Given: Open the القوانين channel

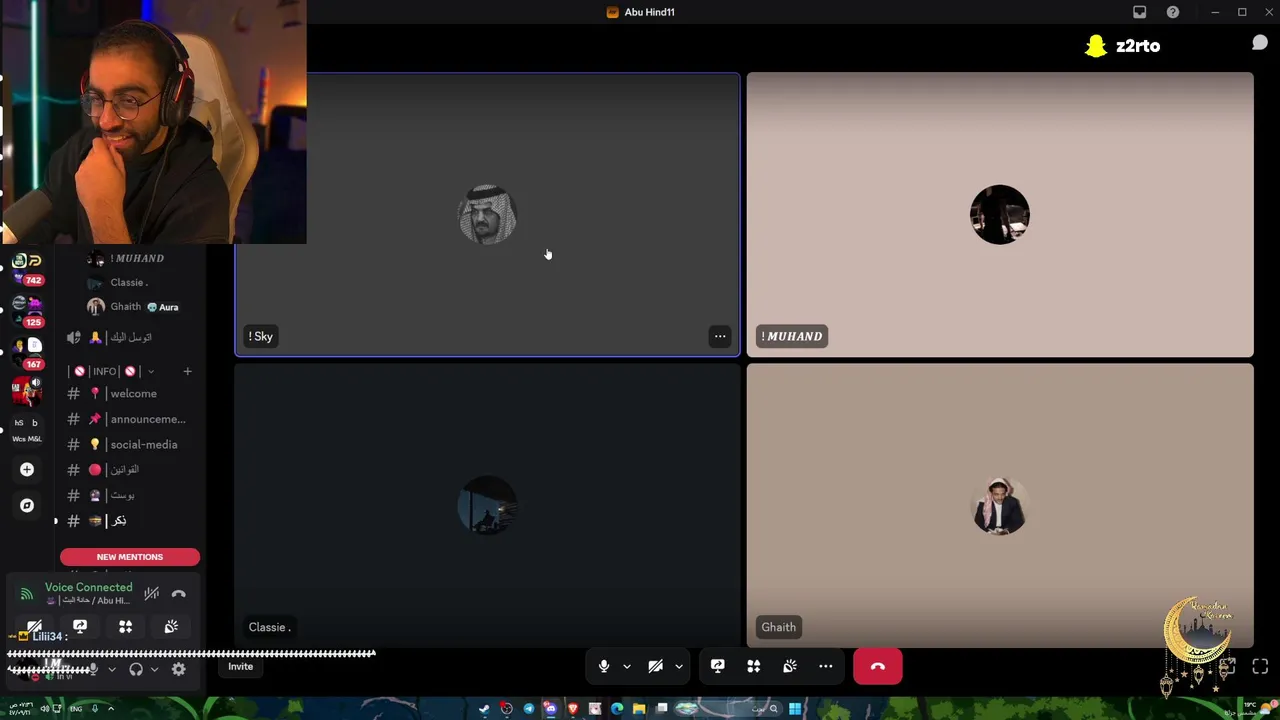Looking at the screenshot, I should tap(130, 470).
